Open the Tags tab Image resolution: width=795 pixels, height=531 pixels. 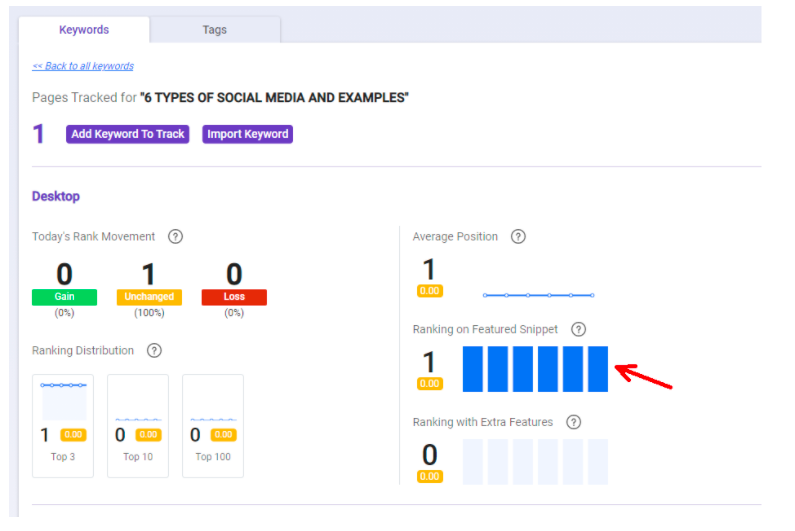pos(214,30)
